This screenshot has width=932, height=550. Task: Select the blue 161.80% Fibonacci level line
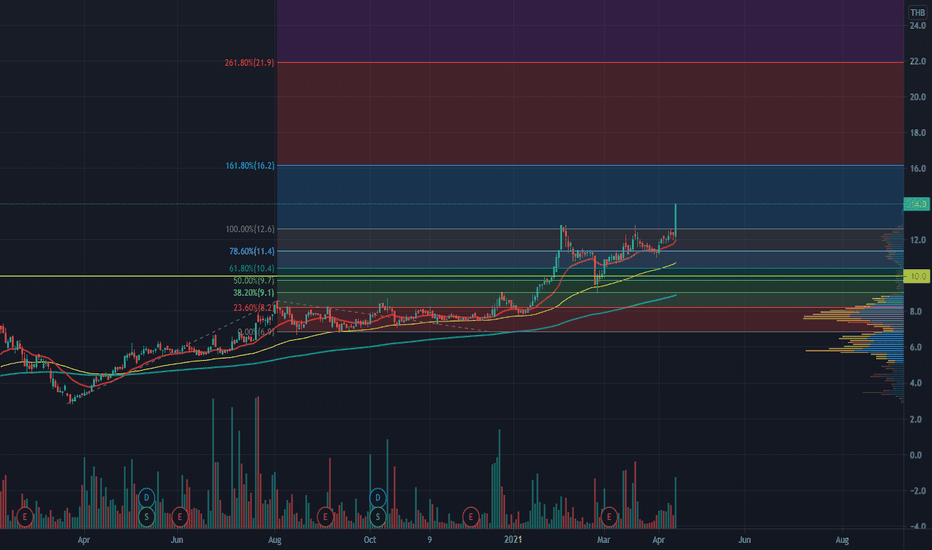590,165
